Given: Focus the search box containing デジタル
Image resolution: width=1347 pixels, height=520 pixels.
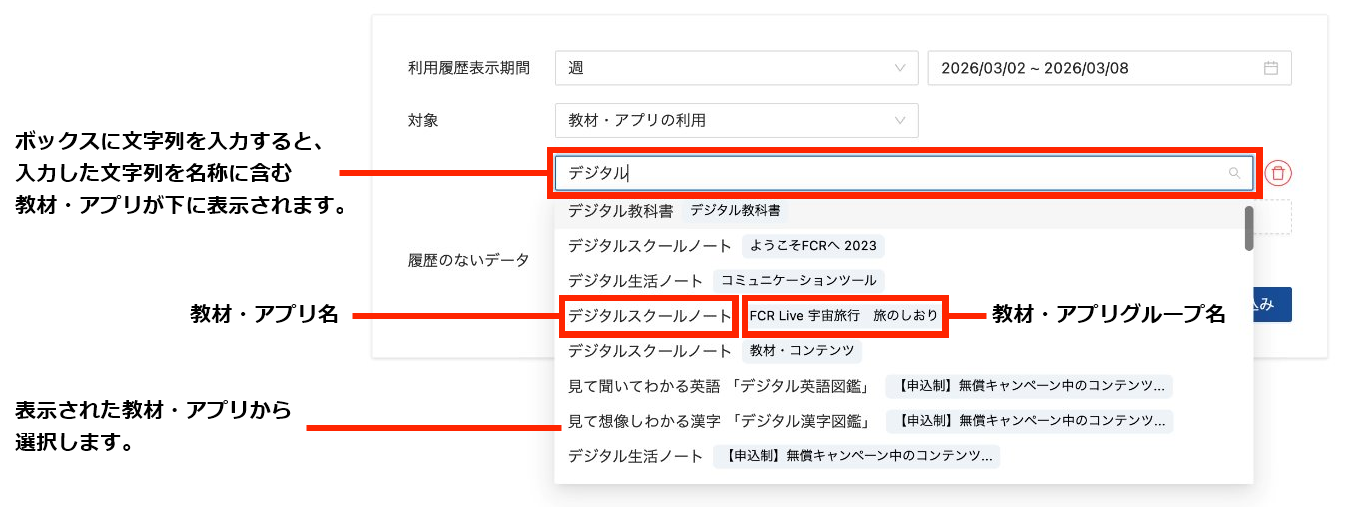Looking at the screenshot, I should tap(890, 173).
